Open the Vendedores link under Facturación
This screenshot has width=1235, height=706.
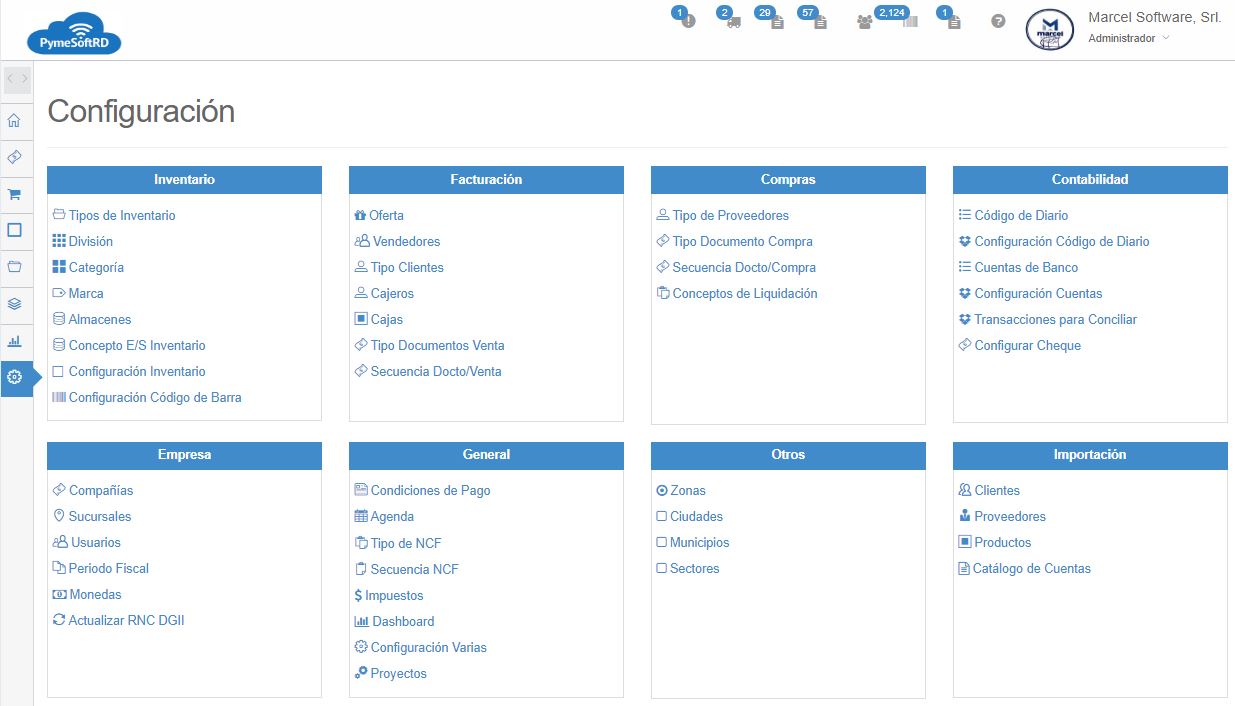click(x=405, y=241)
